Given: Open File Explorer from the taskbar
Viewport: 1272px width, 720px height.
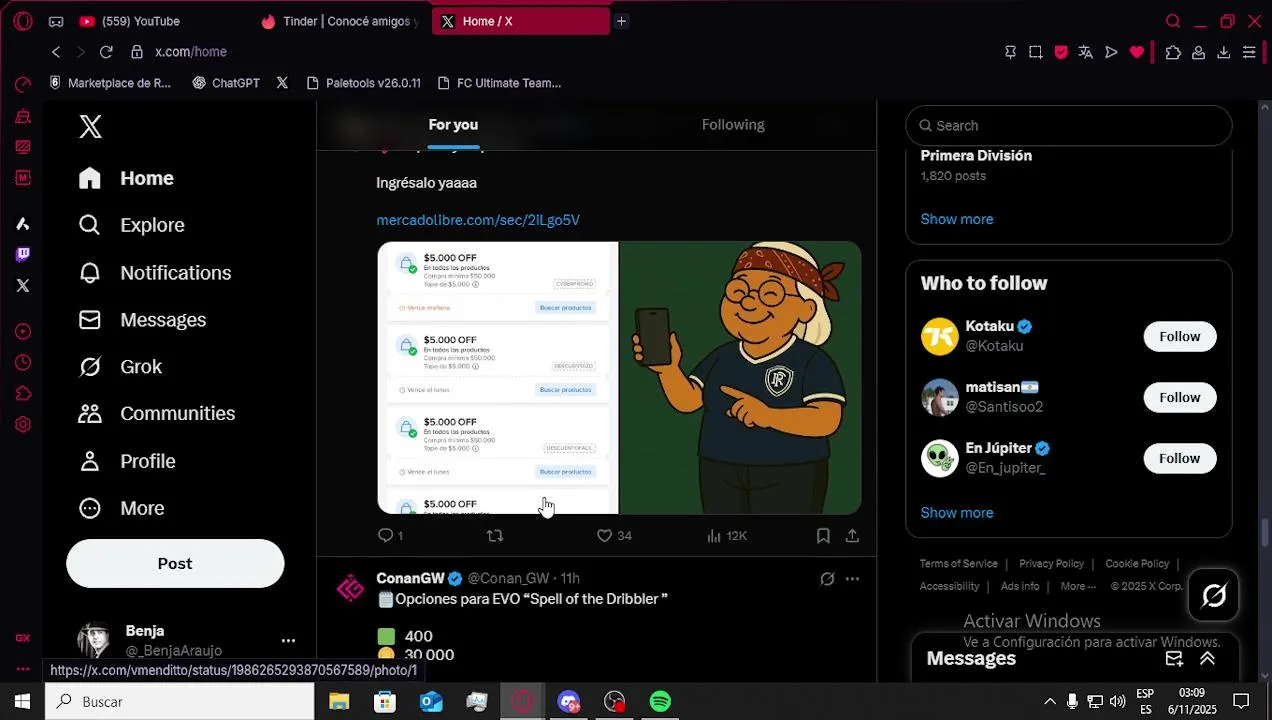Looking at the screenshot, I should click(x=339, y=702).
